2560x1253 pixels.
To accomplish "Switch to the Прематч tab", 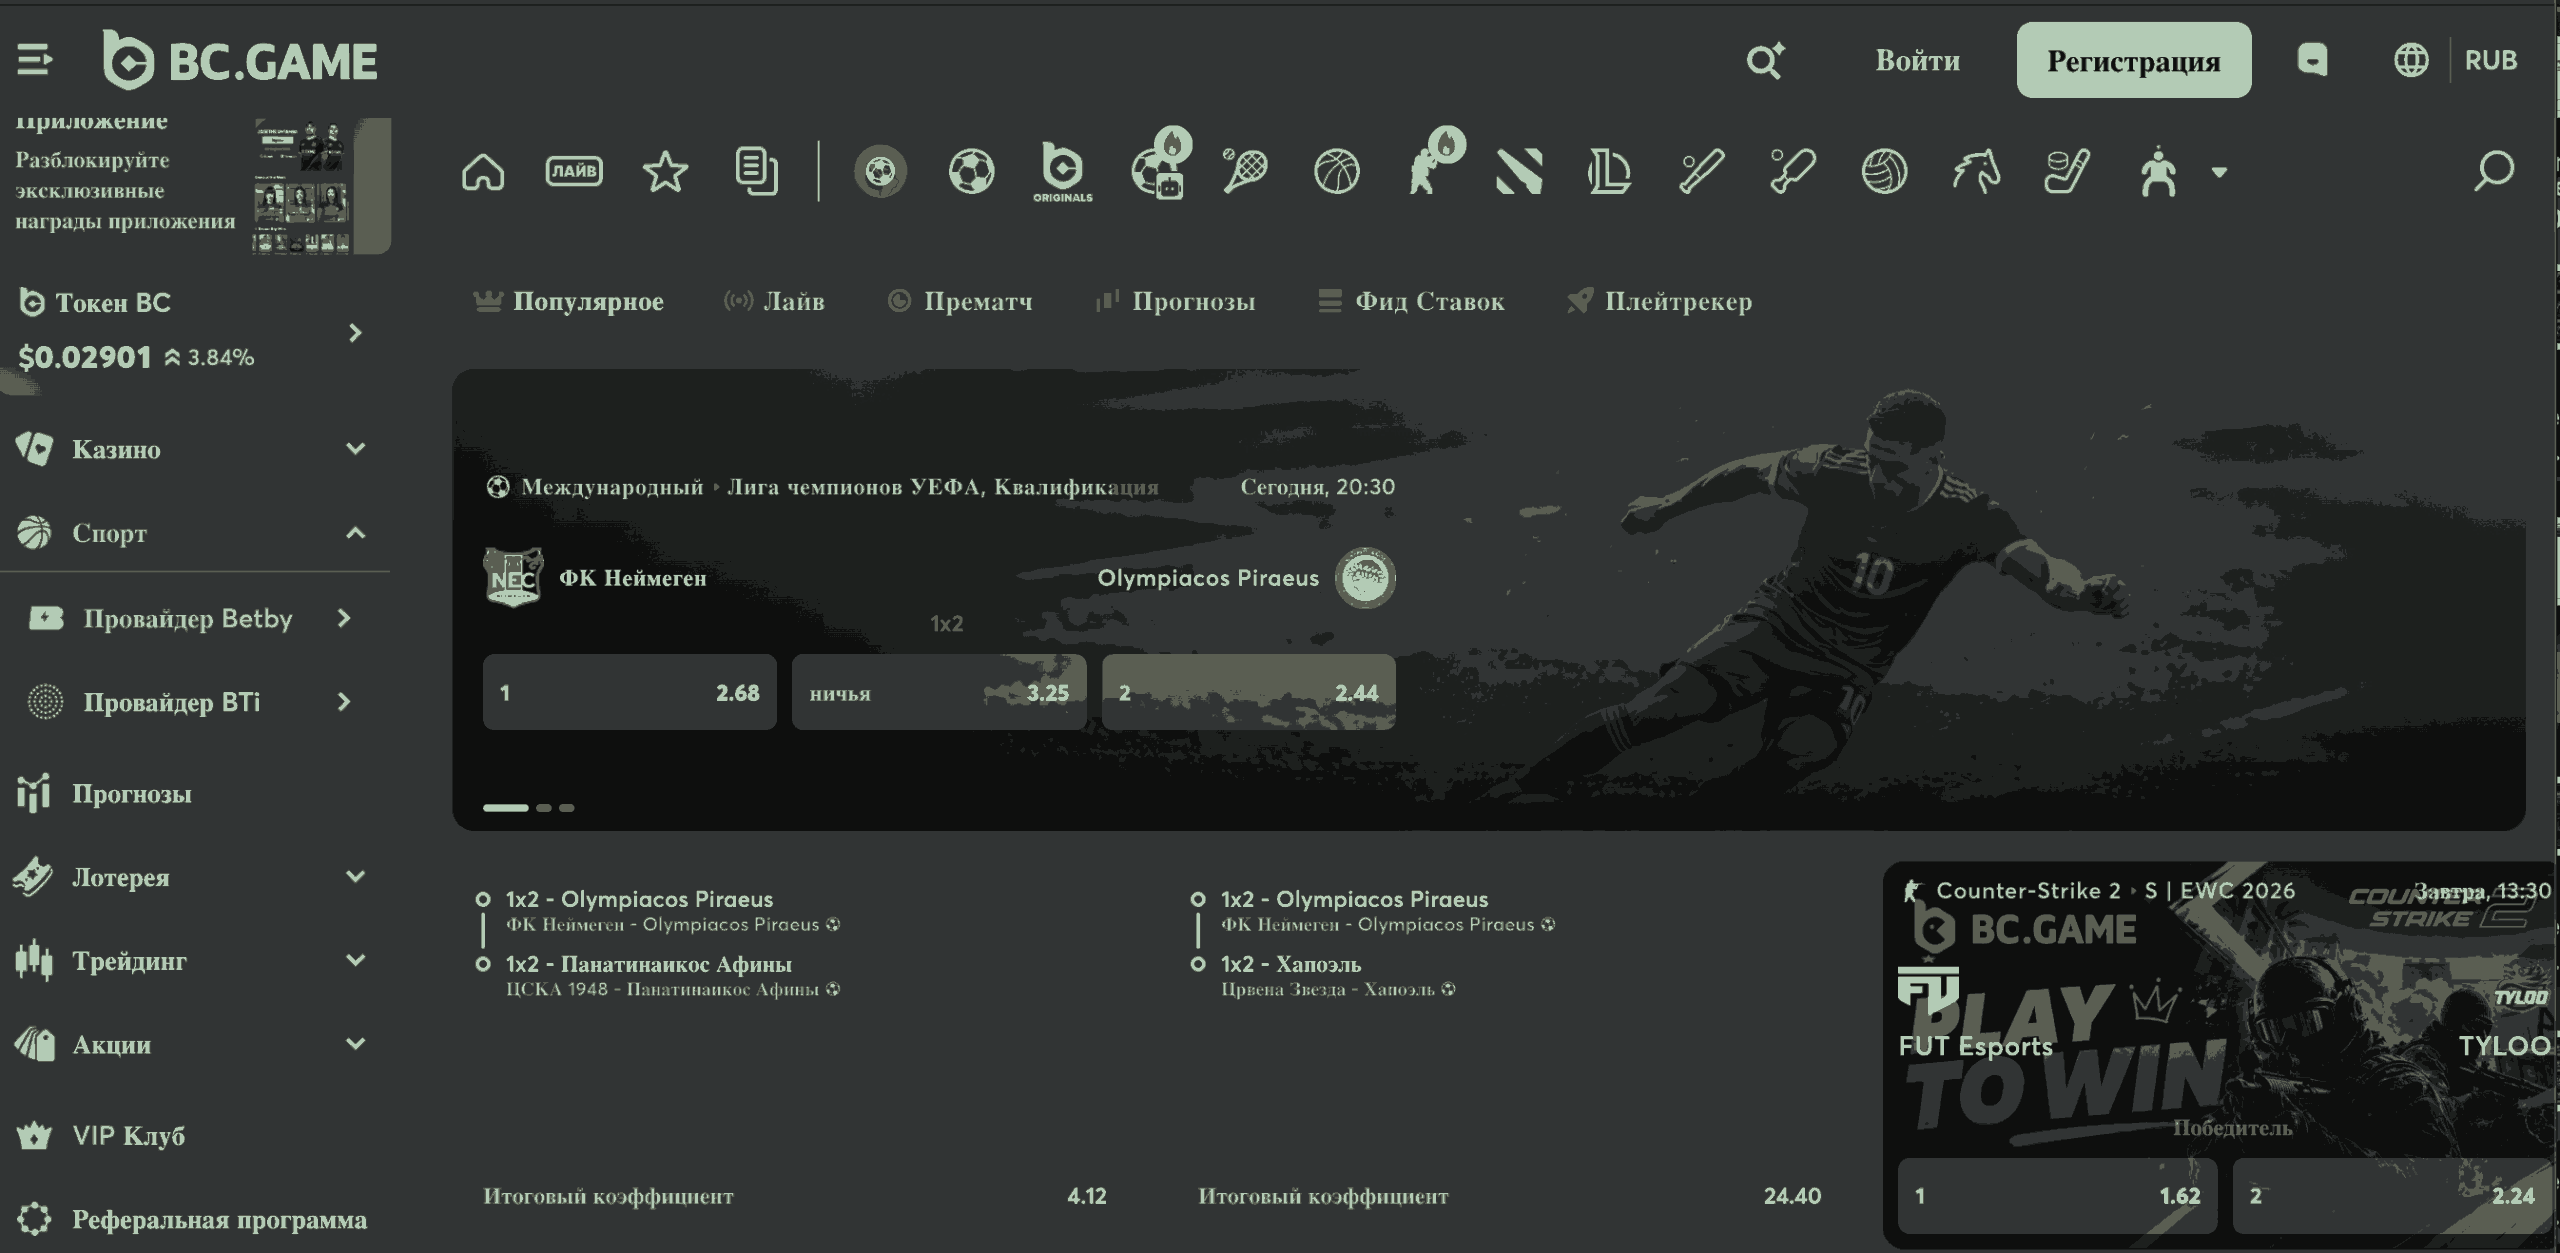I will (960, 301).
